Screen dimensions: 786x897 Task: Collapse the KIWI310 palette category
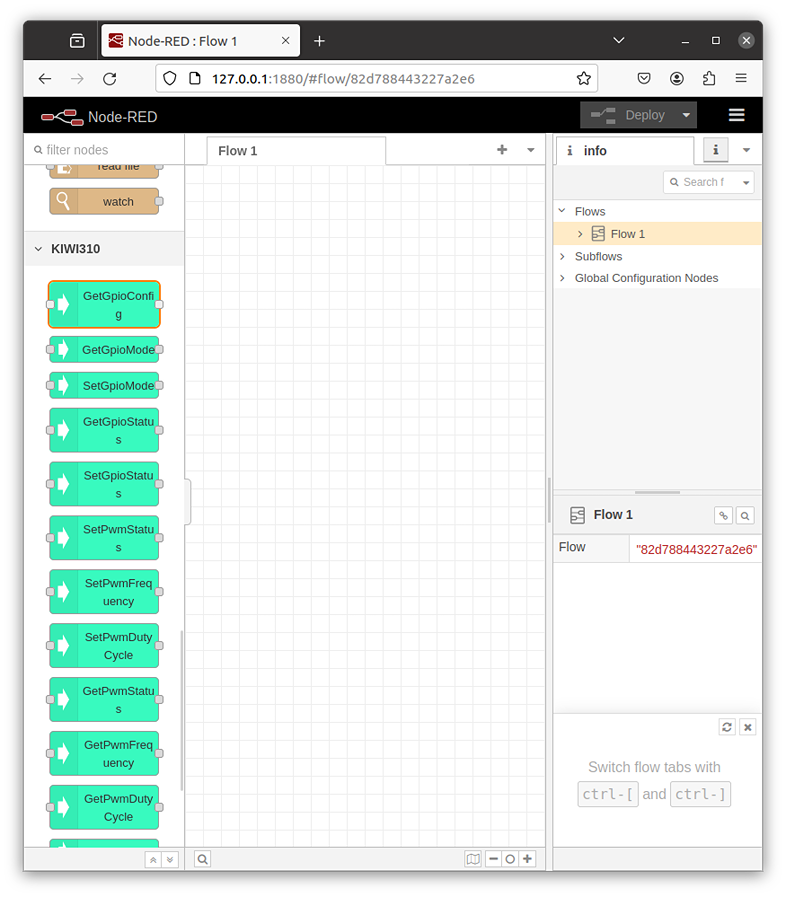click(x=39, y=249)
